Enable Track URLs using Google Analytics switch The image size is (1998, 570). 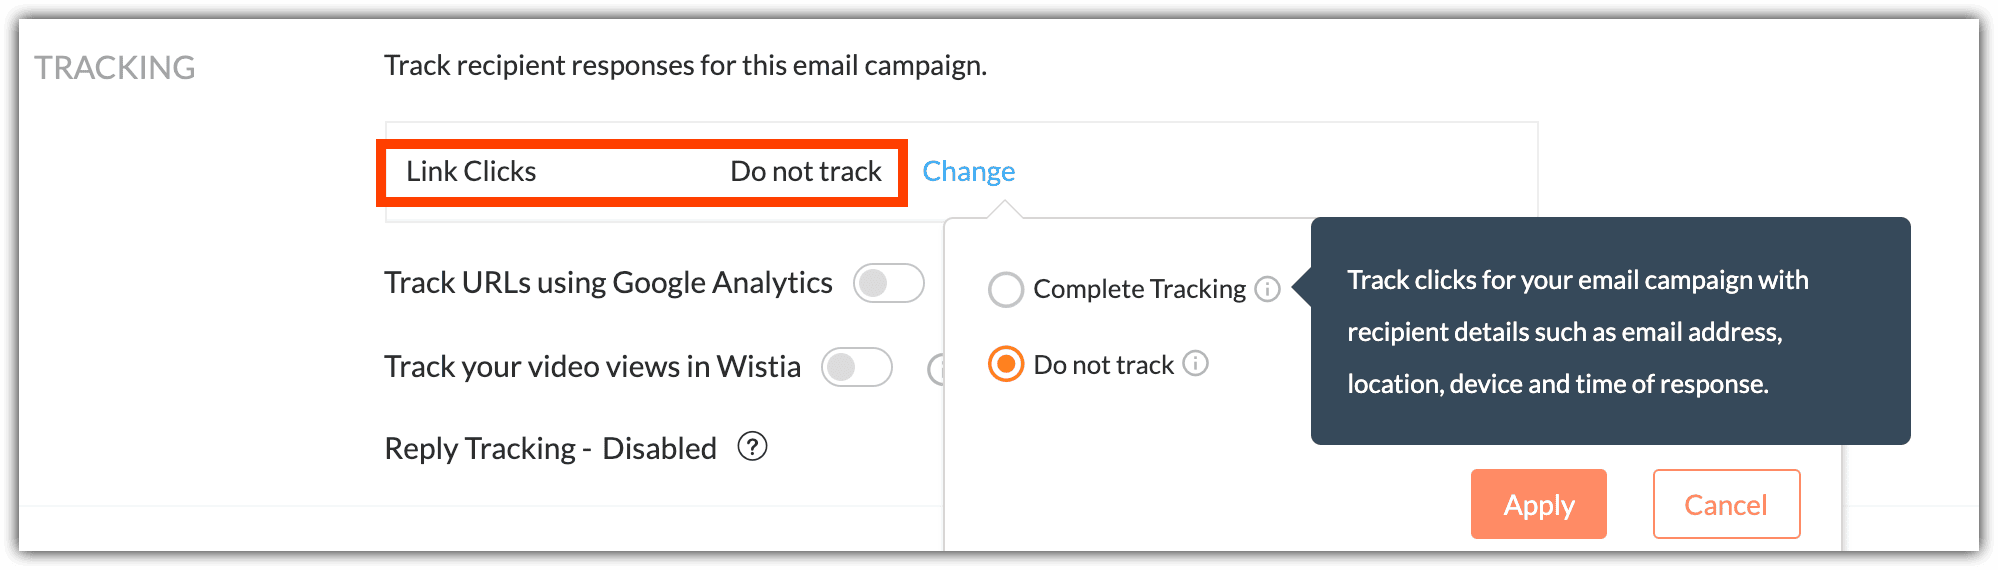pos(888,283)
